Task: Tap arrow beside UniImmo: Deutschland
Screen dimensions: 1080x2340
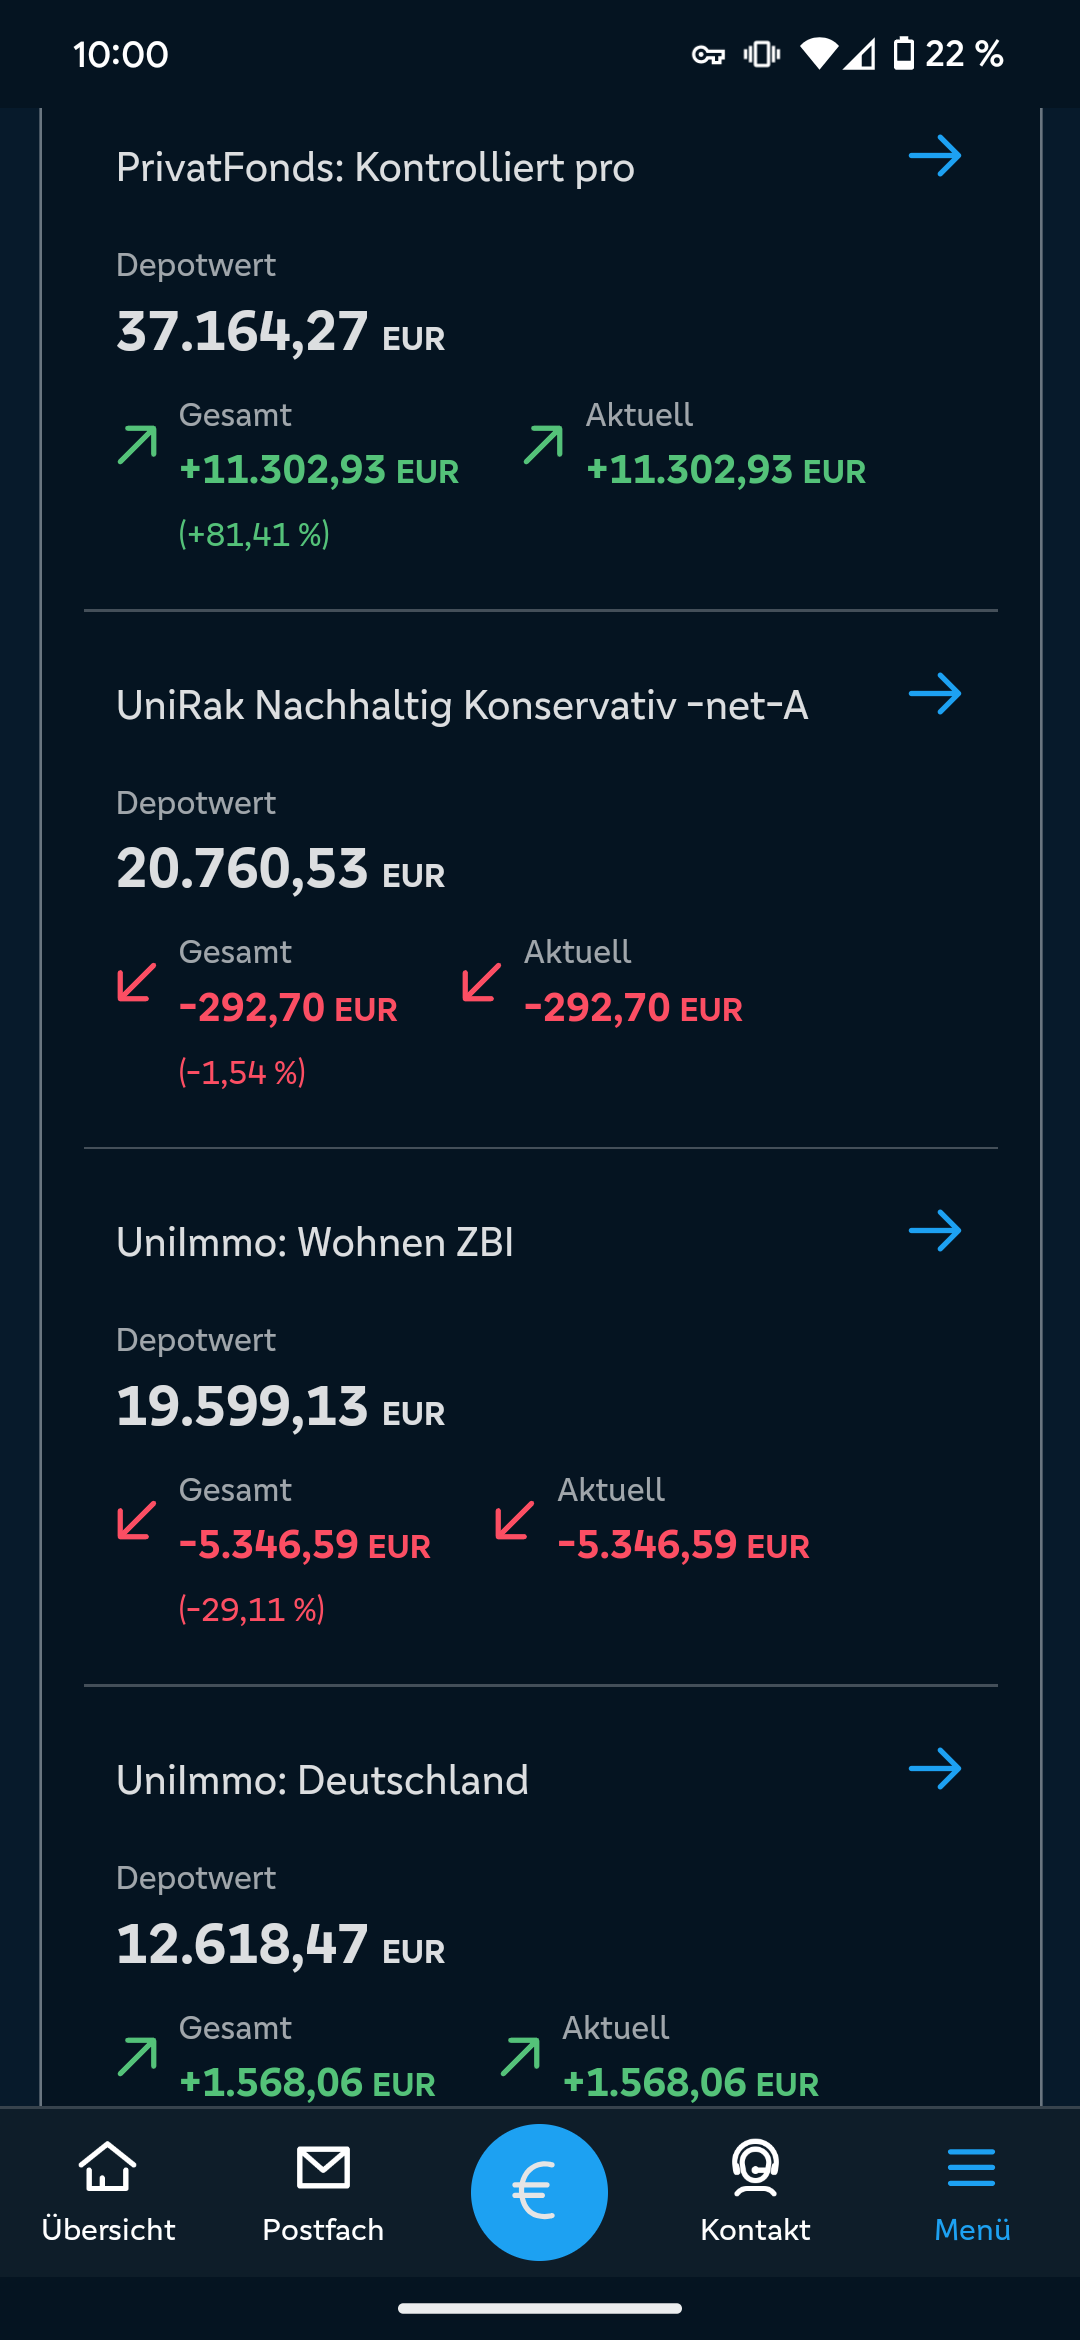Action: coord(934,1769)
